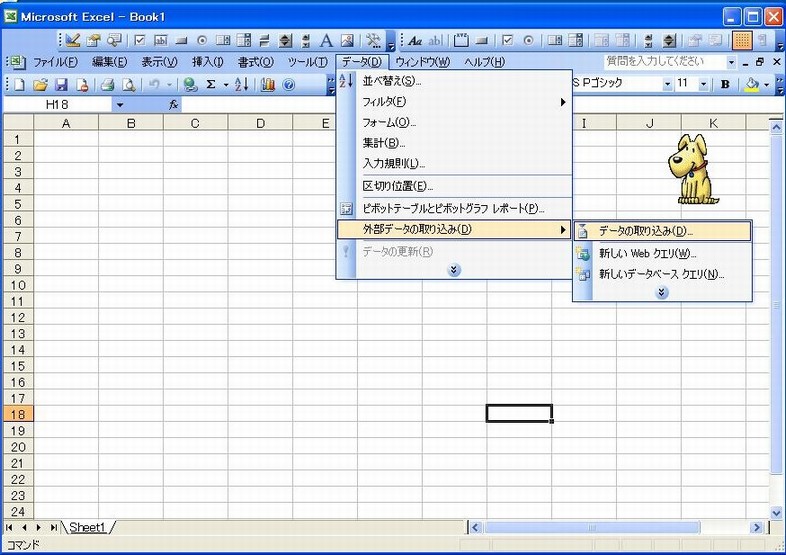
Task: Click the 質問を入力してください help box
Action: point(665,62)
